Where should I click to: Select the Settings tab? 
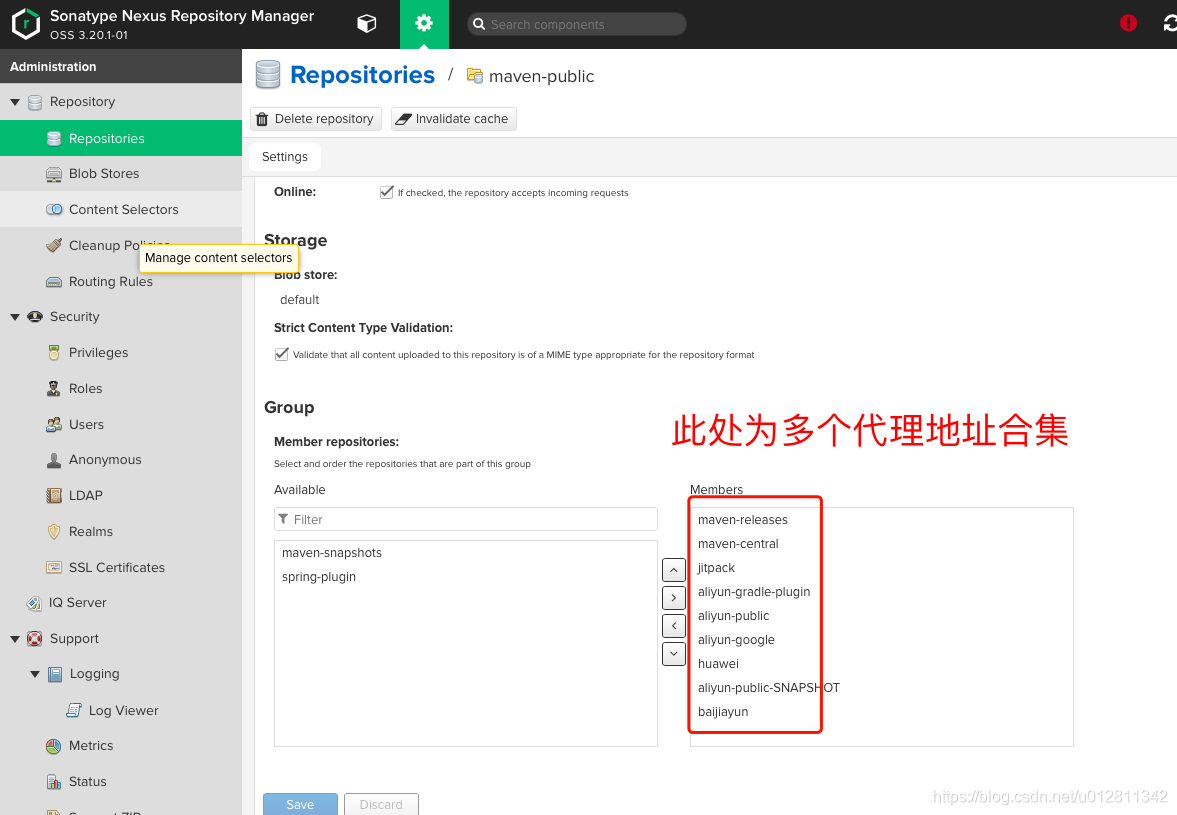point(284,157)
